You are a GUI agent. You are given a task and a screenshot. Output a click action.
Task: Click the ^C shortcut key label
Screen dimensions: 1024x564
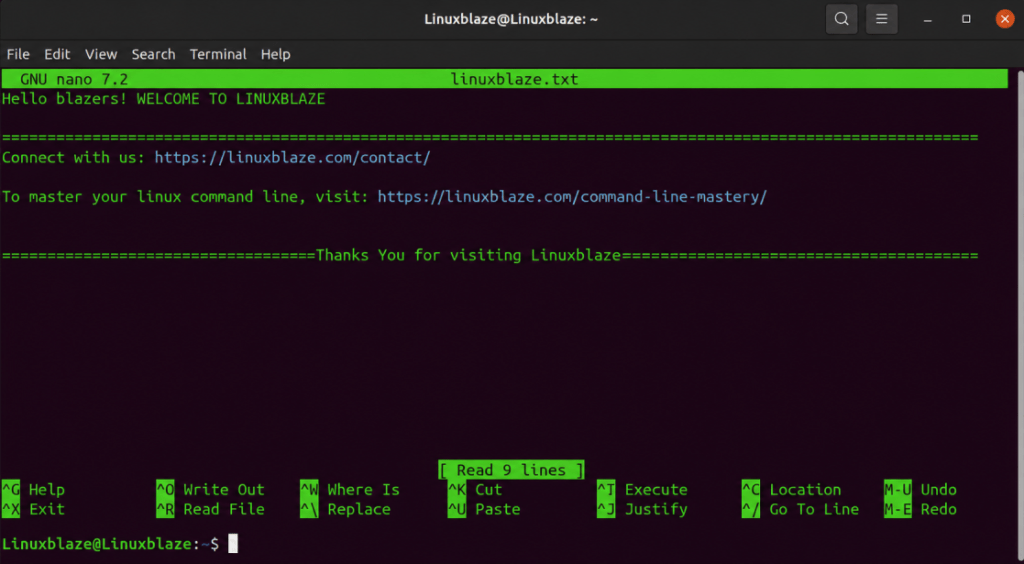pyautogui.click(x=751, y=490)
